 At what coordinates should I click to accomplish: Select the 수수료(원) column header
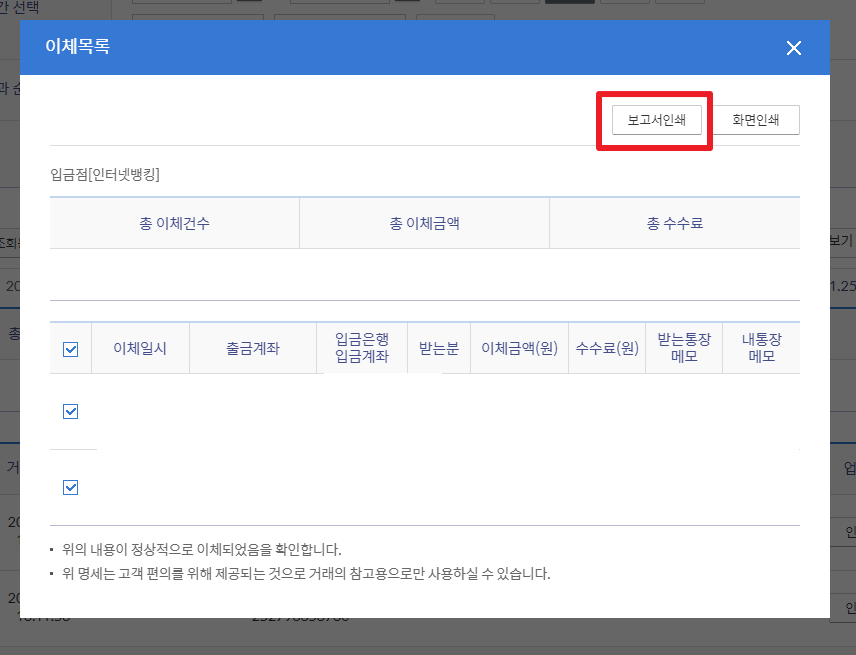point(607,349)
